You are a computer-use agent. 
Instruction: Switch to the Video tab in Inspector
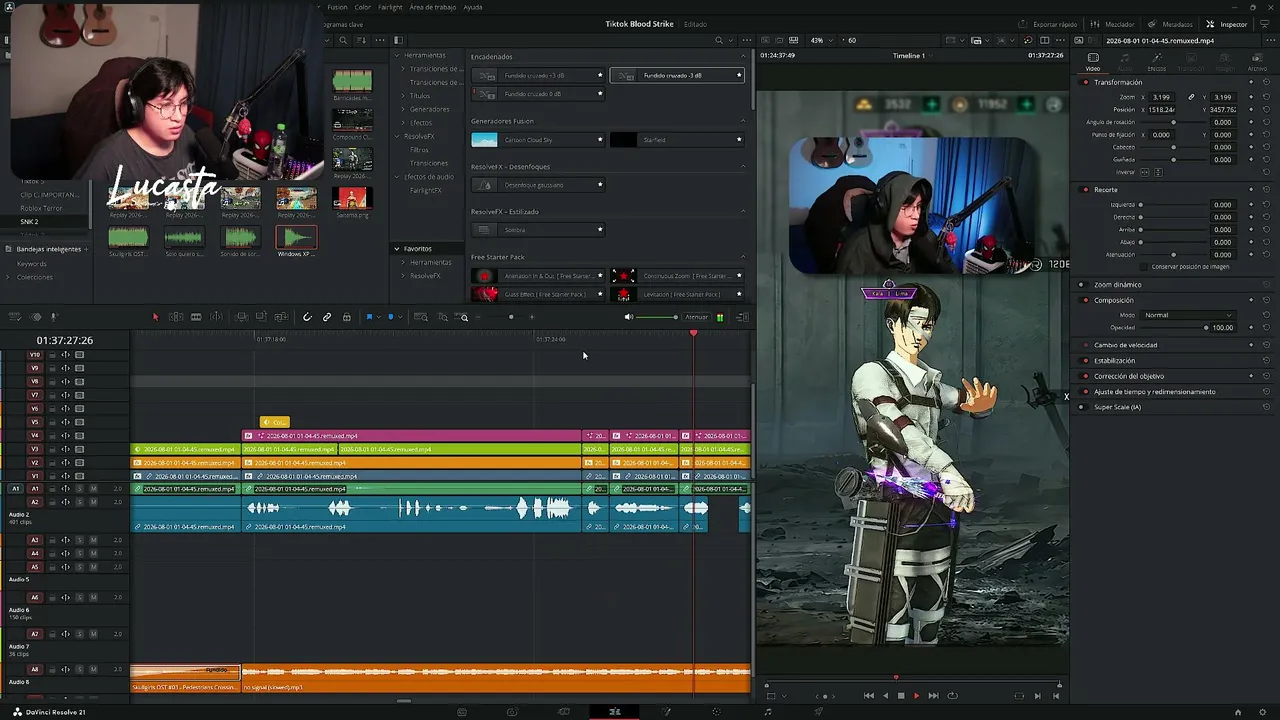tap(1093, 62)
